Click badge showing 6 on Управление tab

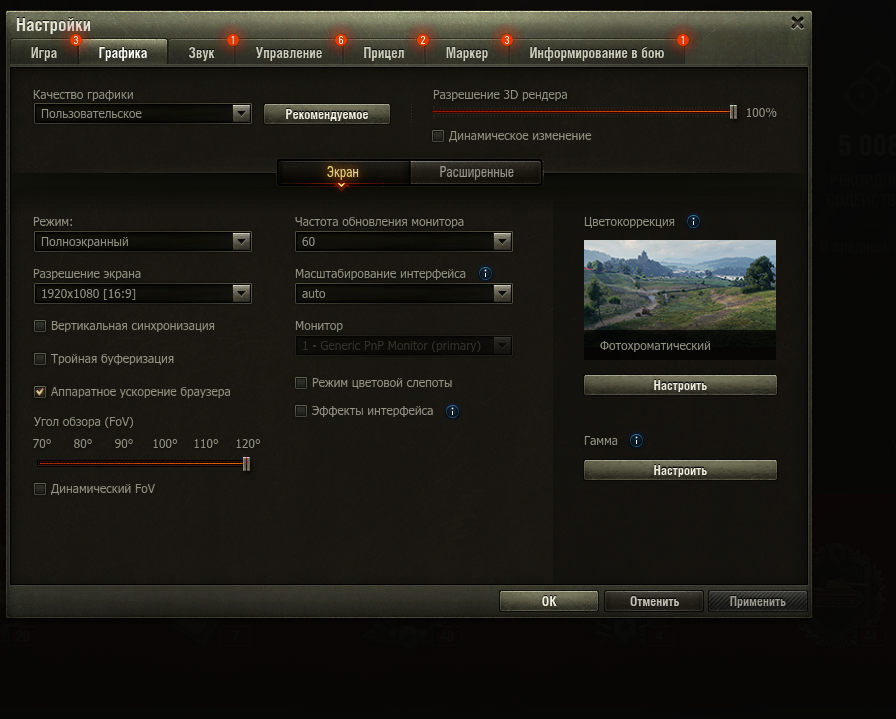click(x=340, y=42)
